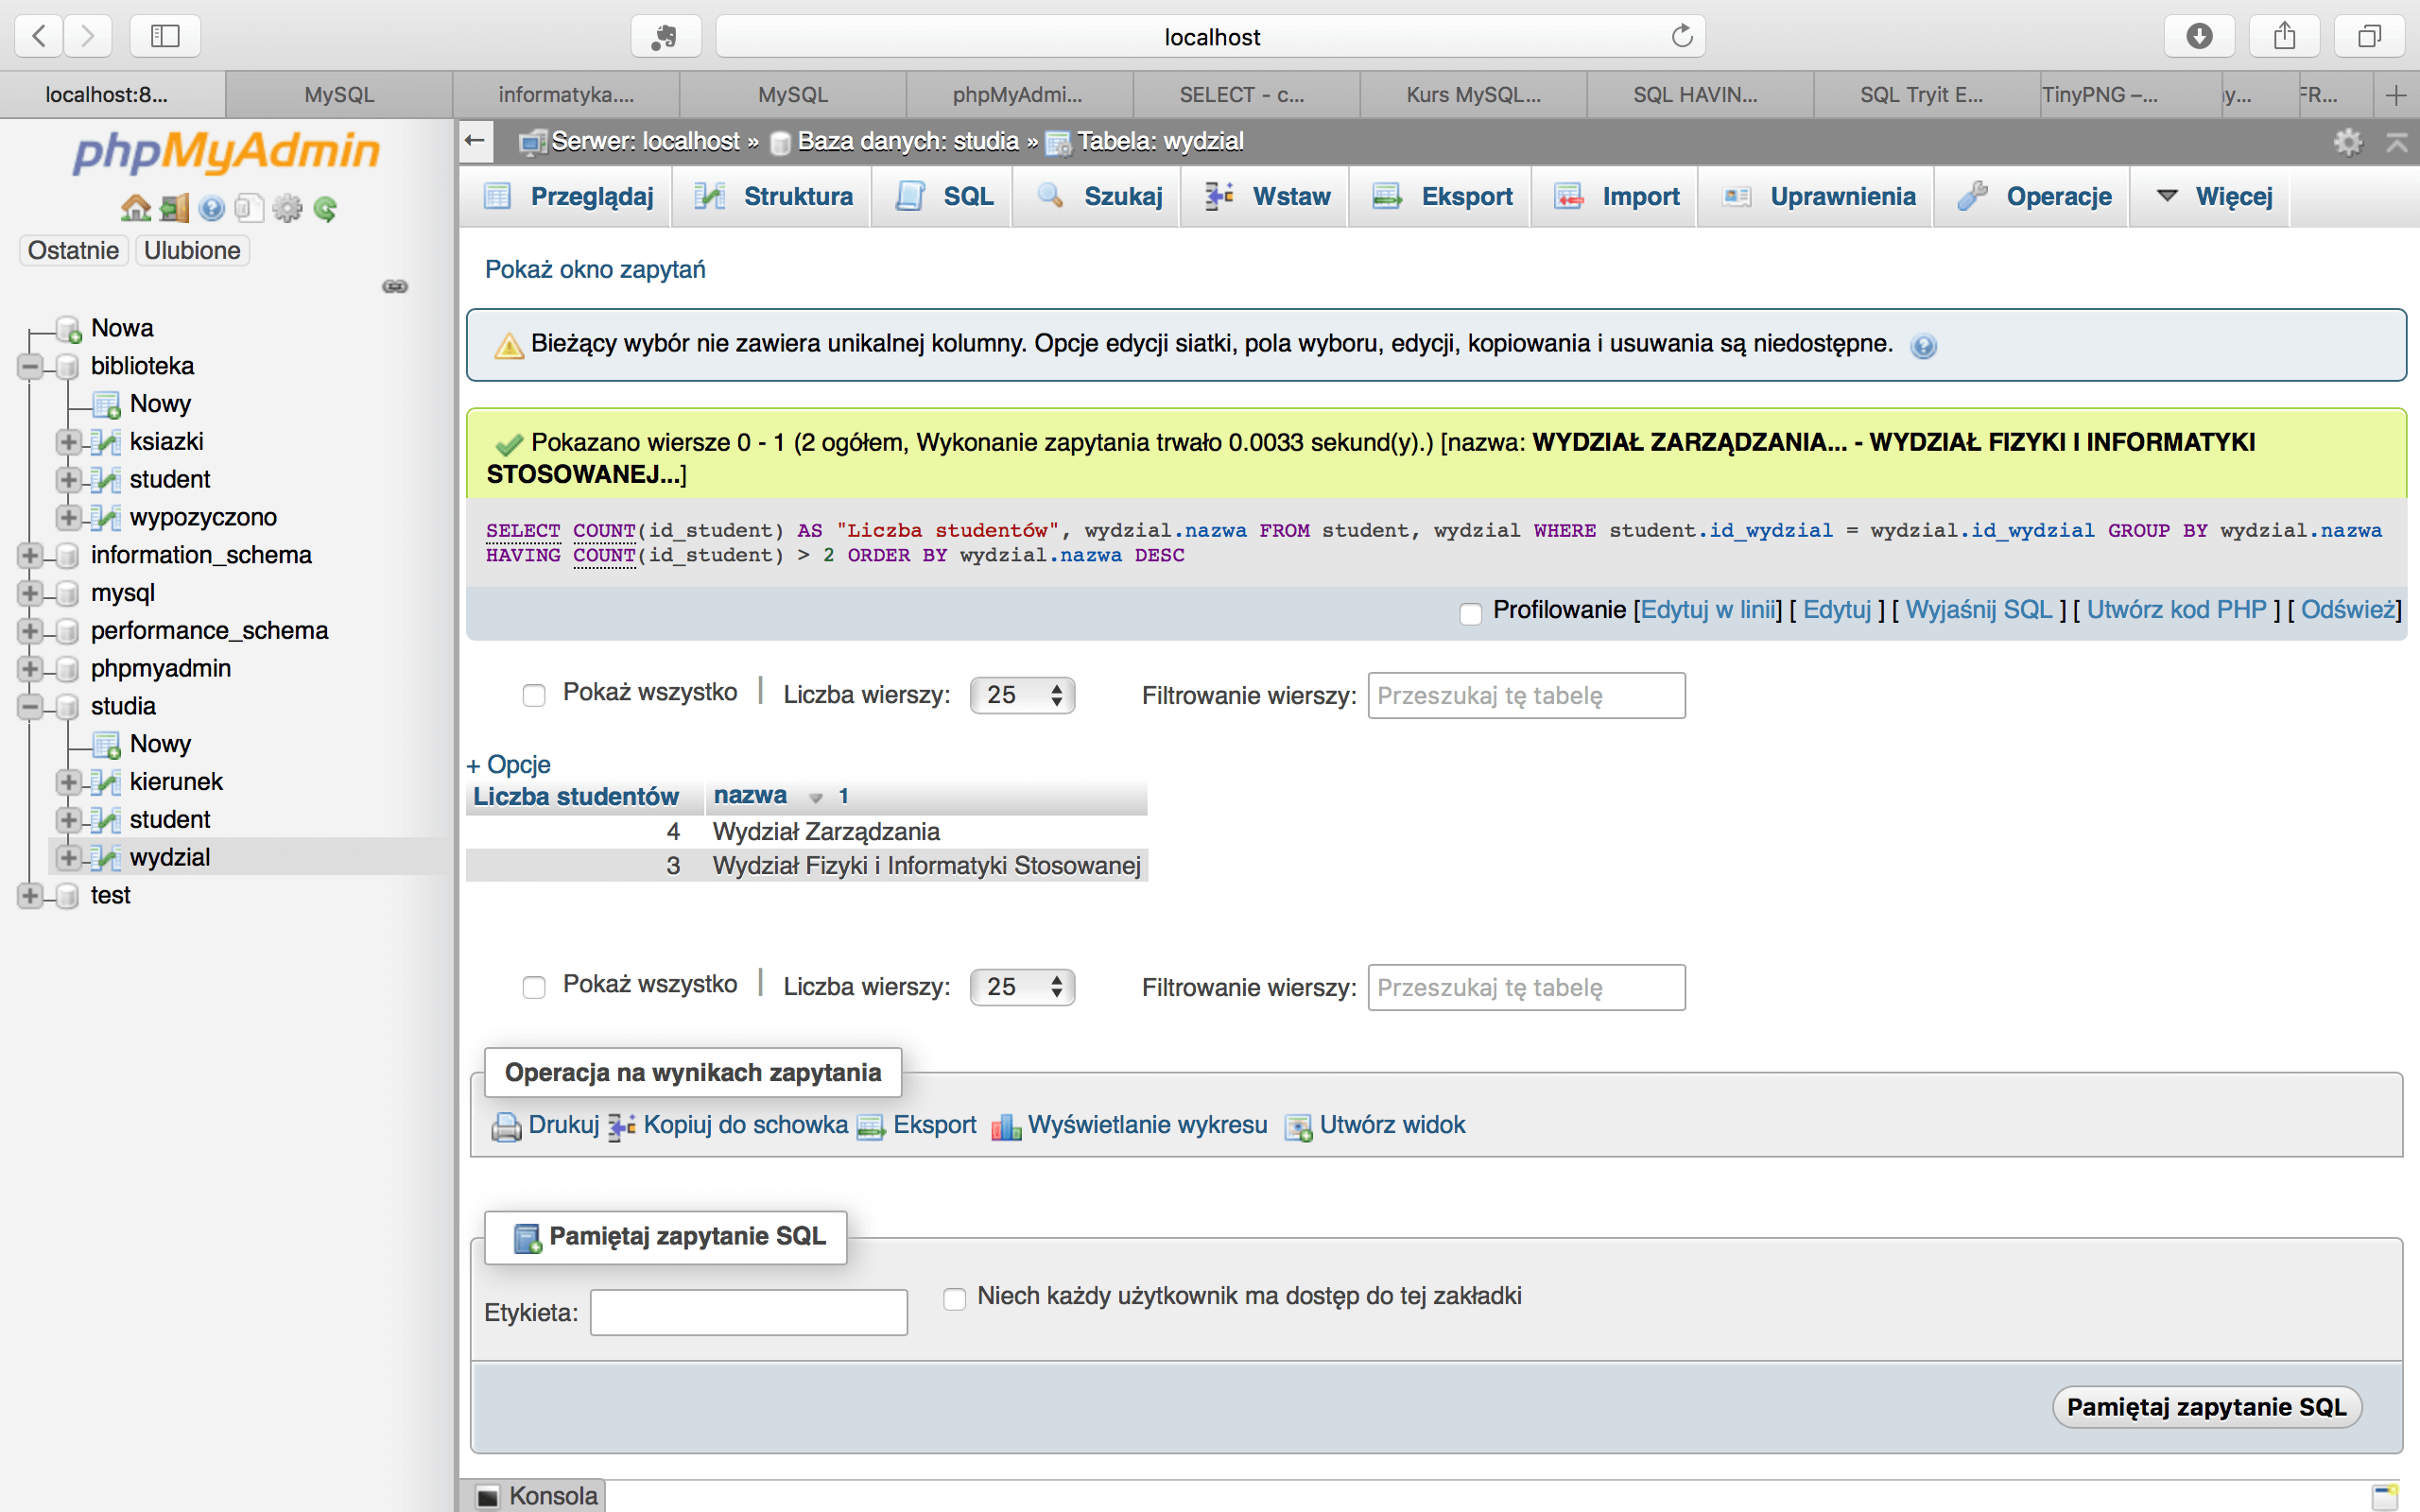The width and height of the screenshot is (2420, 1512).
Task: Check Niech każdy użytkownik ma dostęp checkbox
Action: 955,1298
